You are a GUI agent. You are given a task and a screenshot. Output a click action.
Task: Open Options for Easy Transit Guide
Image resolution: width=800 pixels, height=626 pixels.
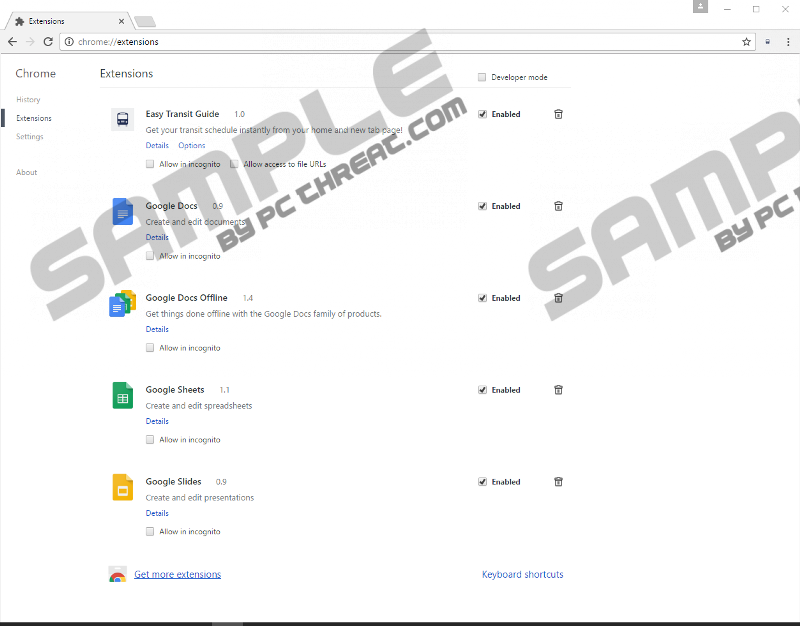tap(191, 146)
